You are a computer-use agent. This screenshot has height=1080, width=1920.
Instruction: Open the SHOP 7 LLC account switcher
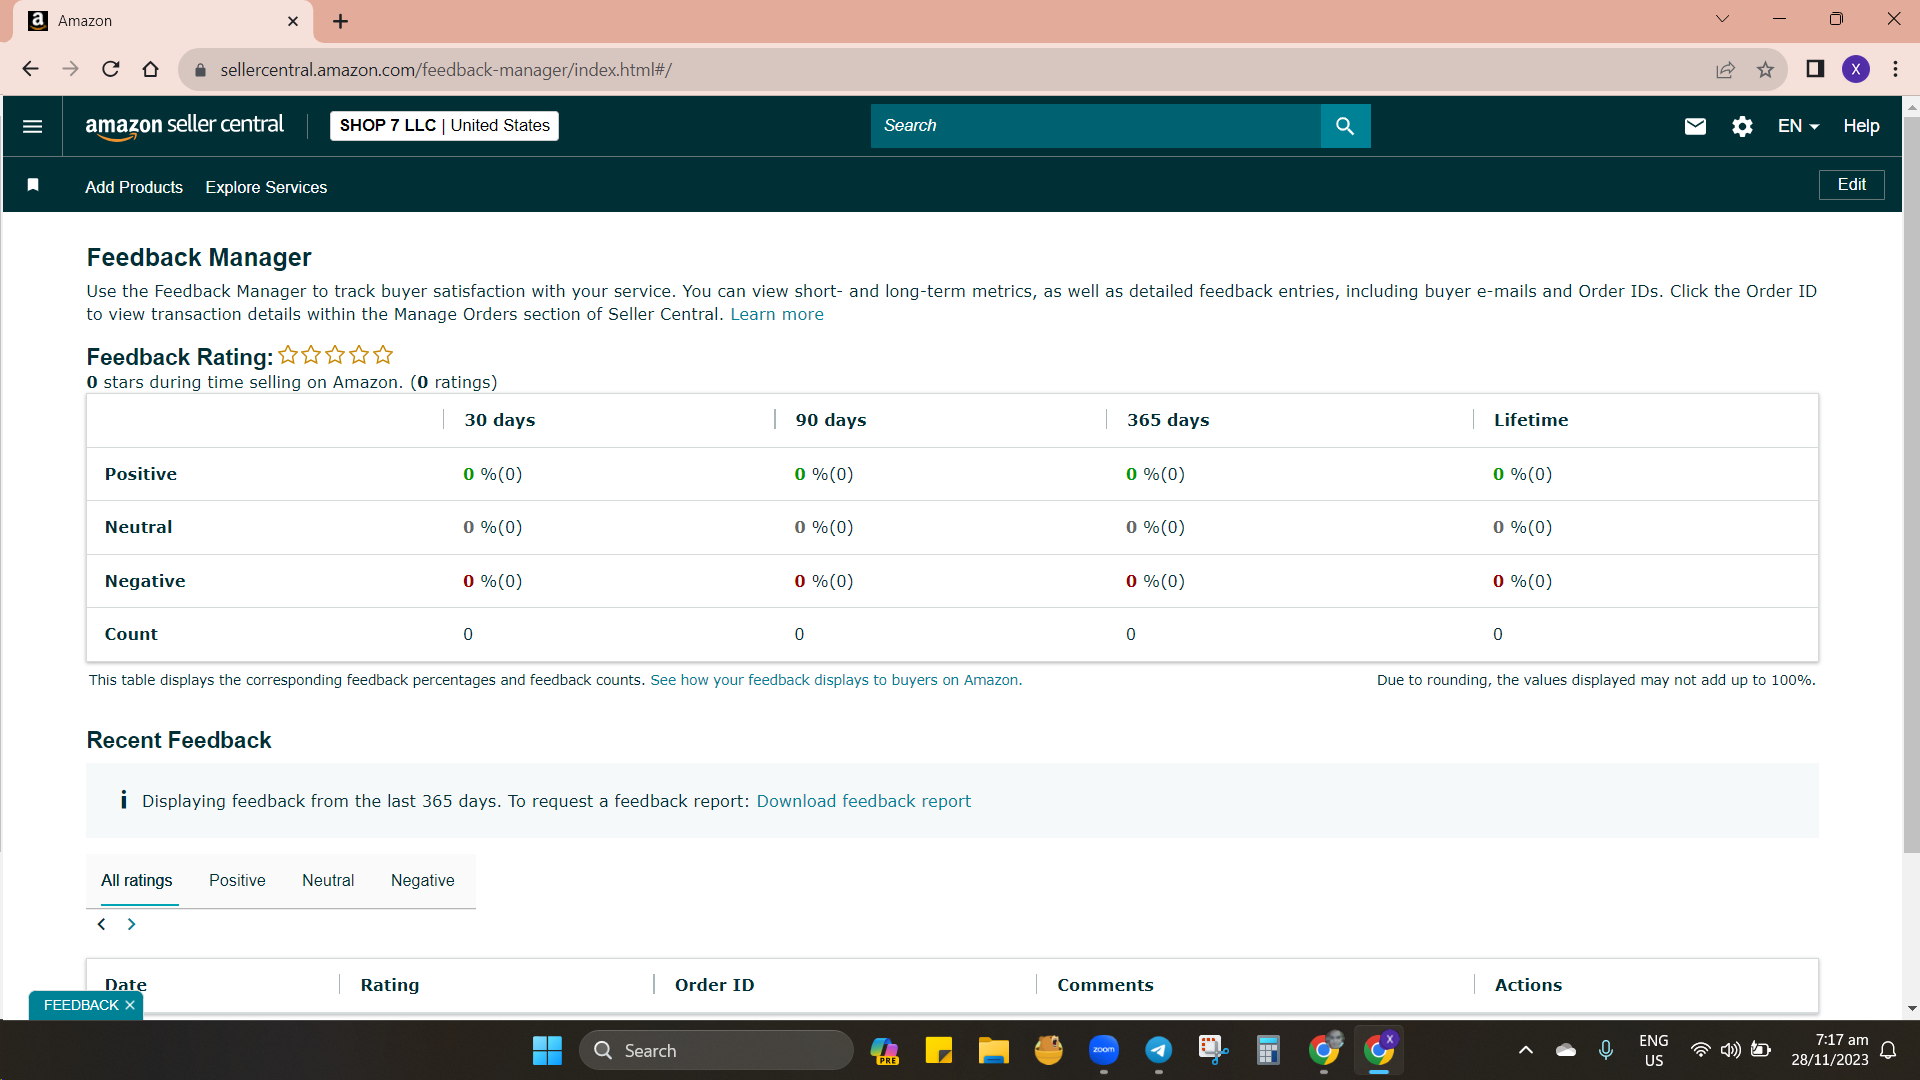point(444,126)
